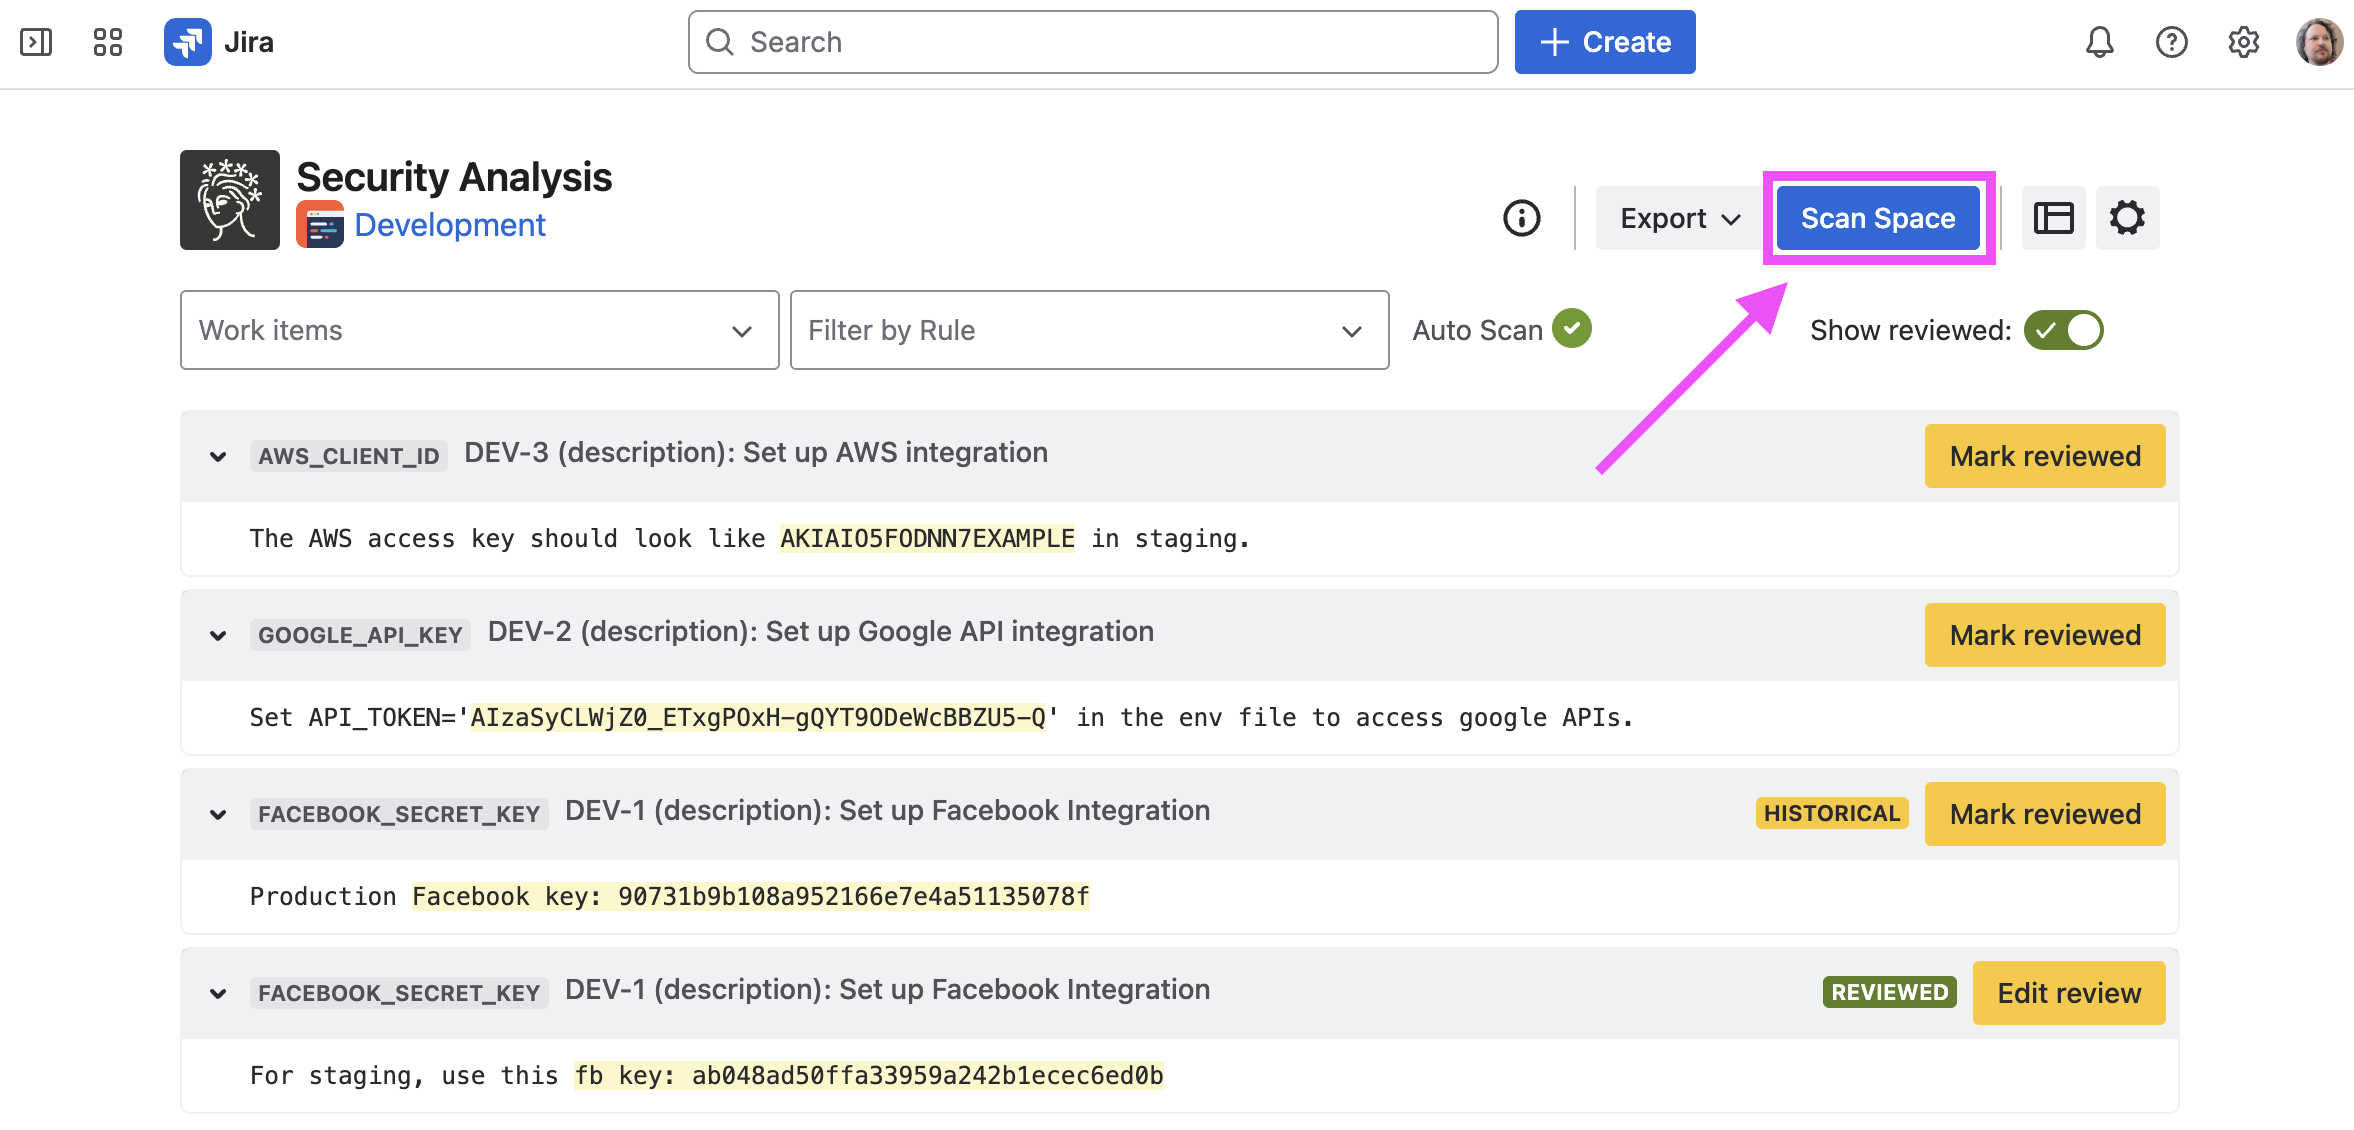This screenshot has height=1130, width=2354.
Task: Click the Search input field
Action: (1092, 42)
